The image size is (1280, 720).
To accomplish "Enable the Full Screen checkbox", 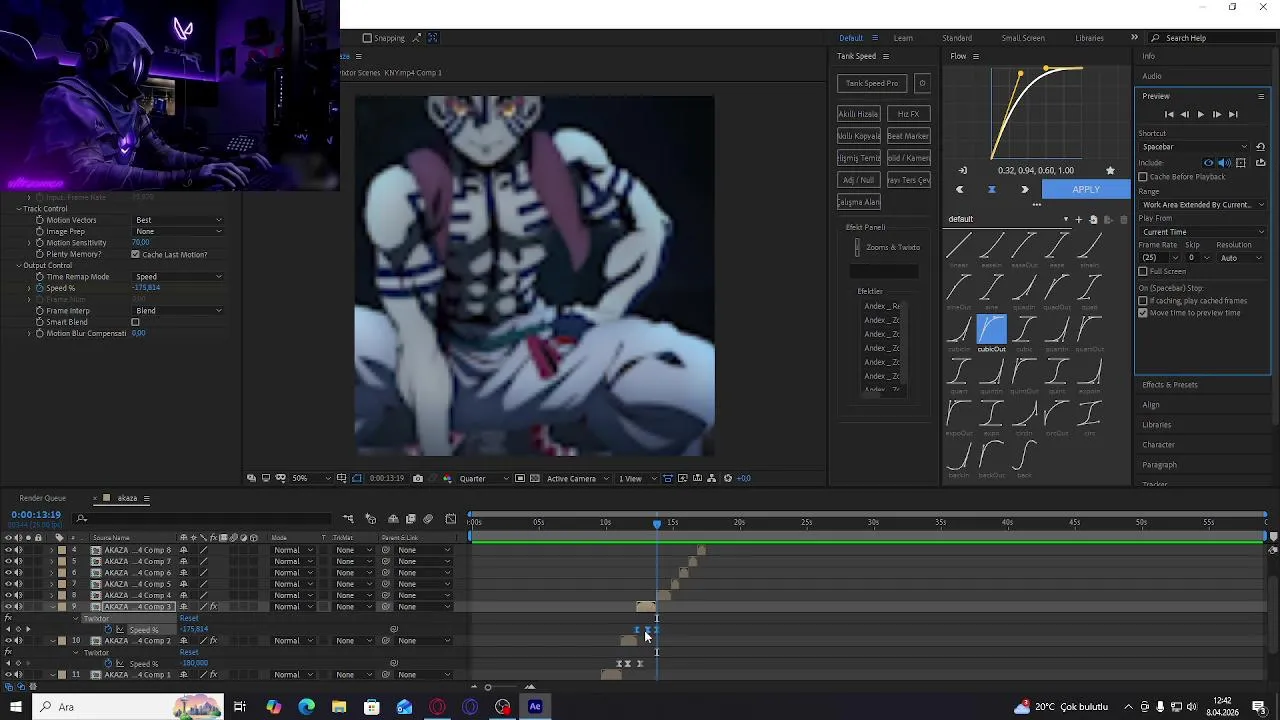I will pos(1143,272).
